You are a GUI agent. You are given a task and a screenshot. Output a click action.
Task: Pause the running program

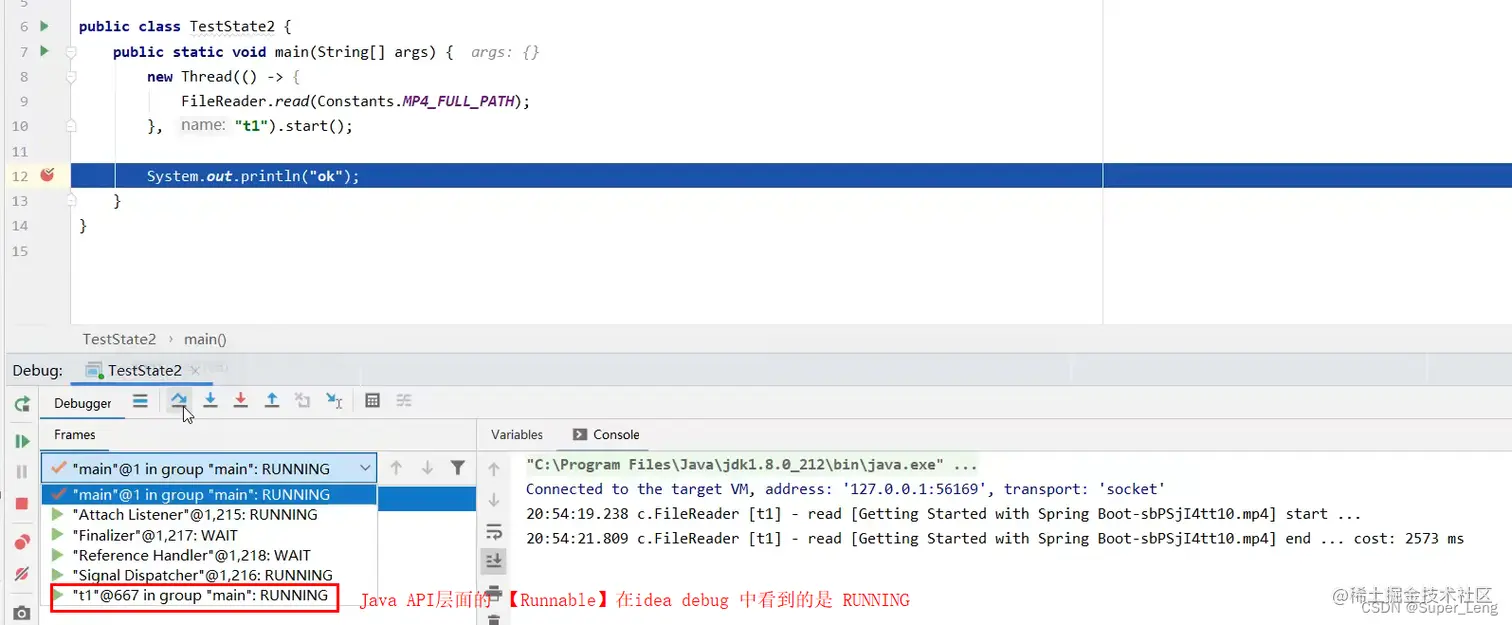(x=22, y=472)
